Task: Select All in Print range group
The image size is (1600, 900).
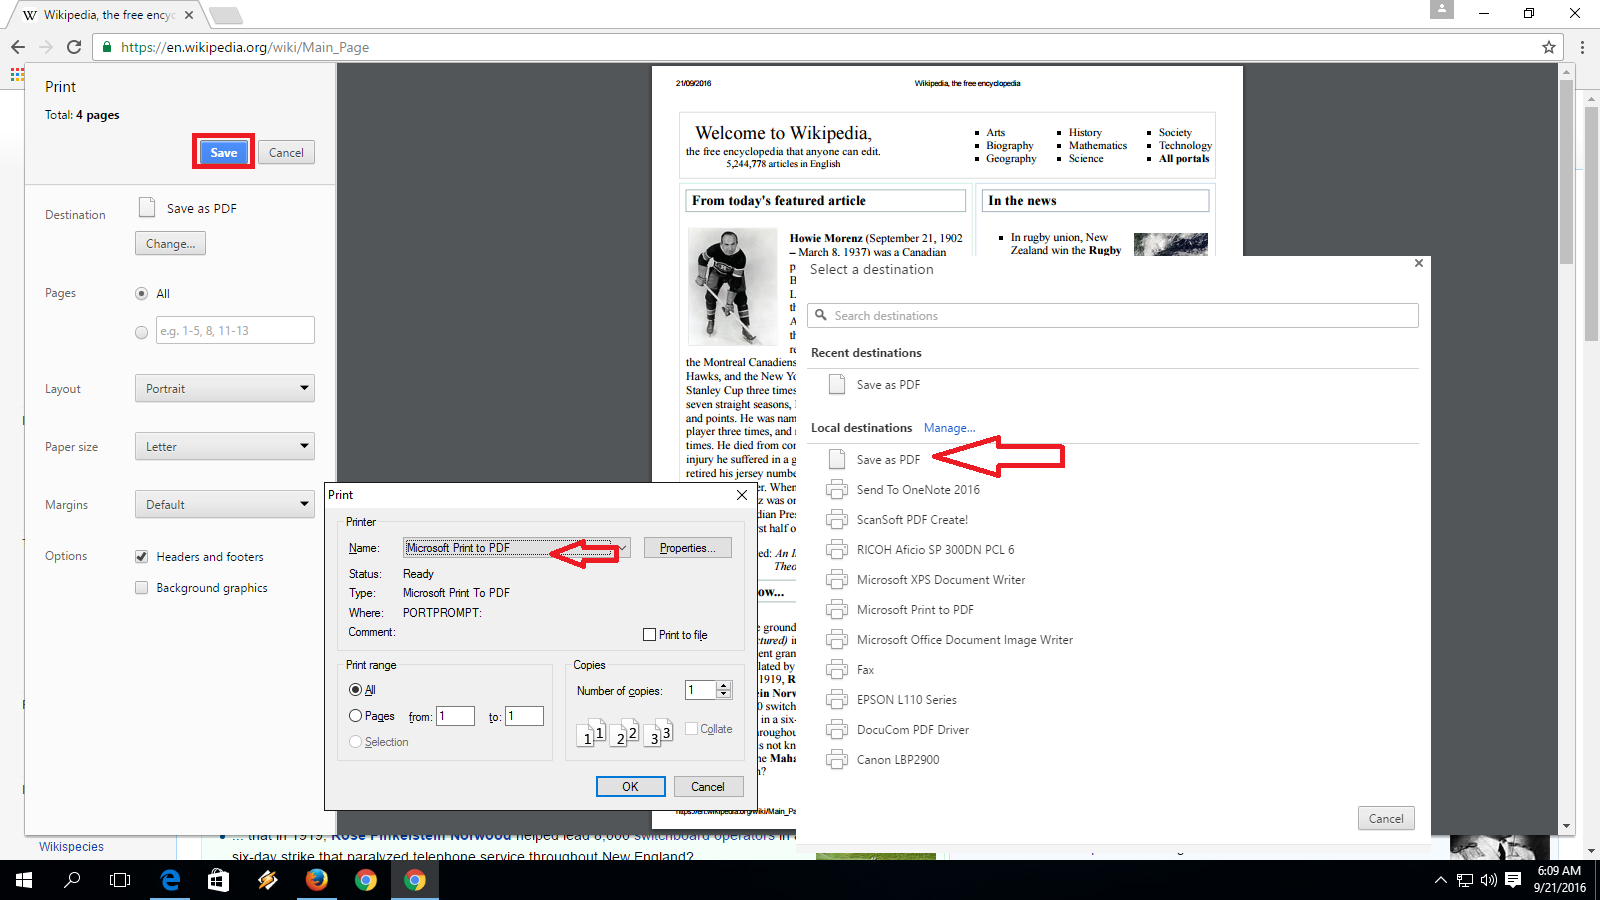Action: click(355, 690)
